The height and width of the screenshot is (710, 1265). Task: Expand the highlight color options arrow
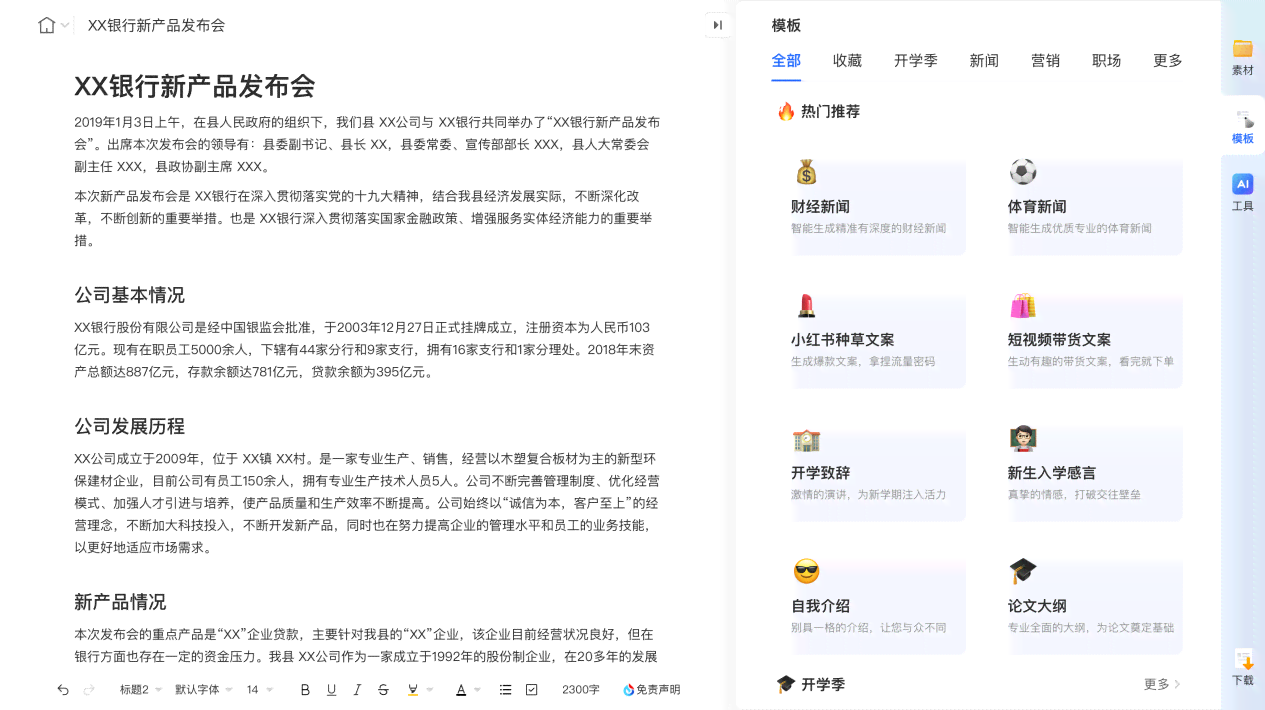pyautogui.click(x=430, y=689)
